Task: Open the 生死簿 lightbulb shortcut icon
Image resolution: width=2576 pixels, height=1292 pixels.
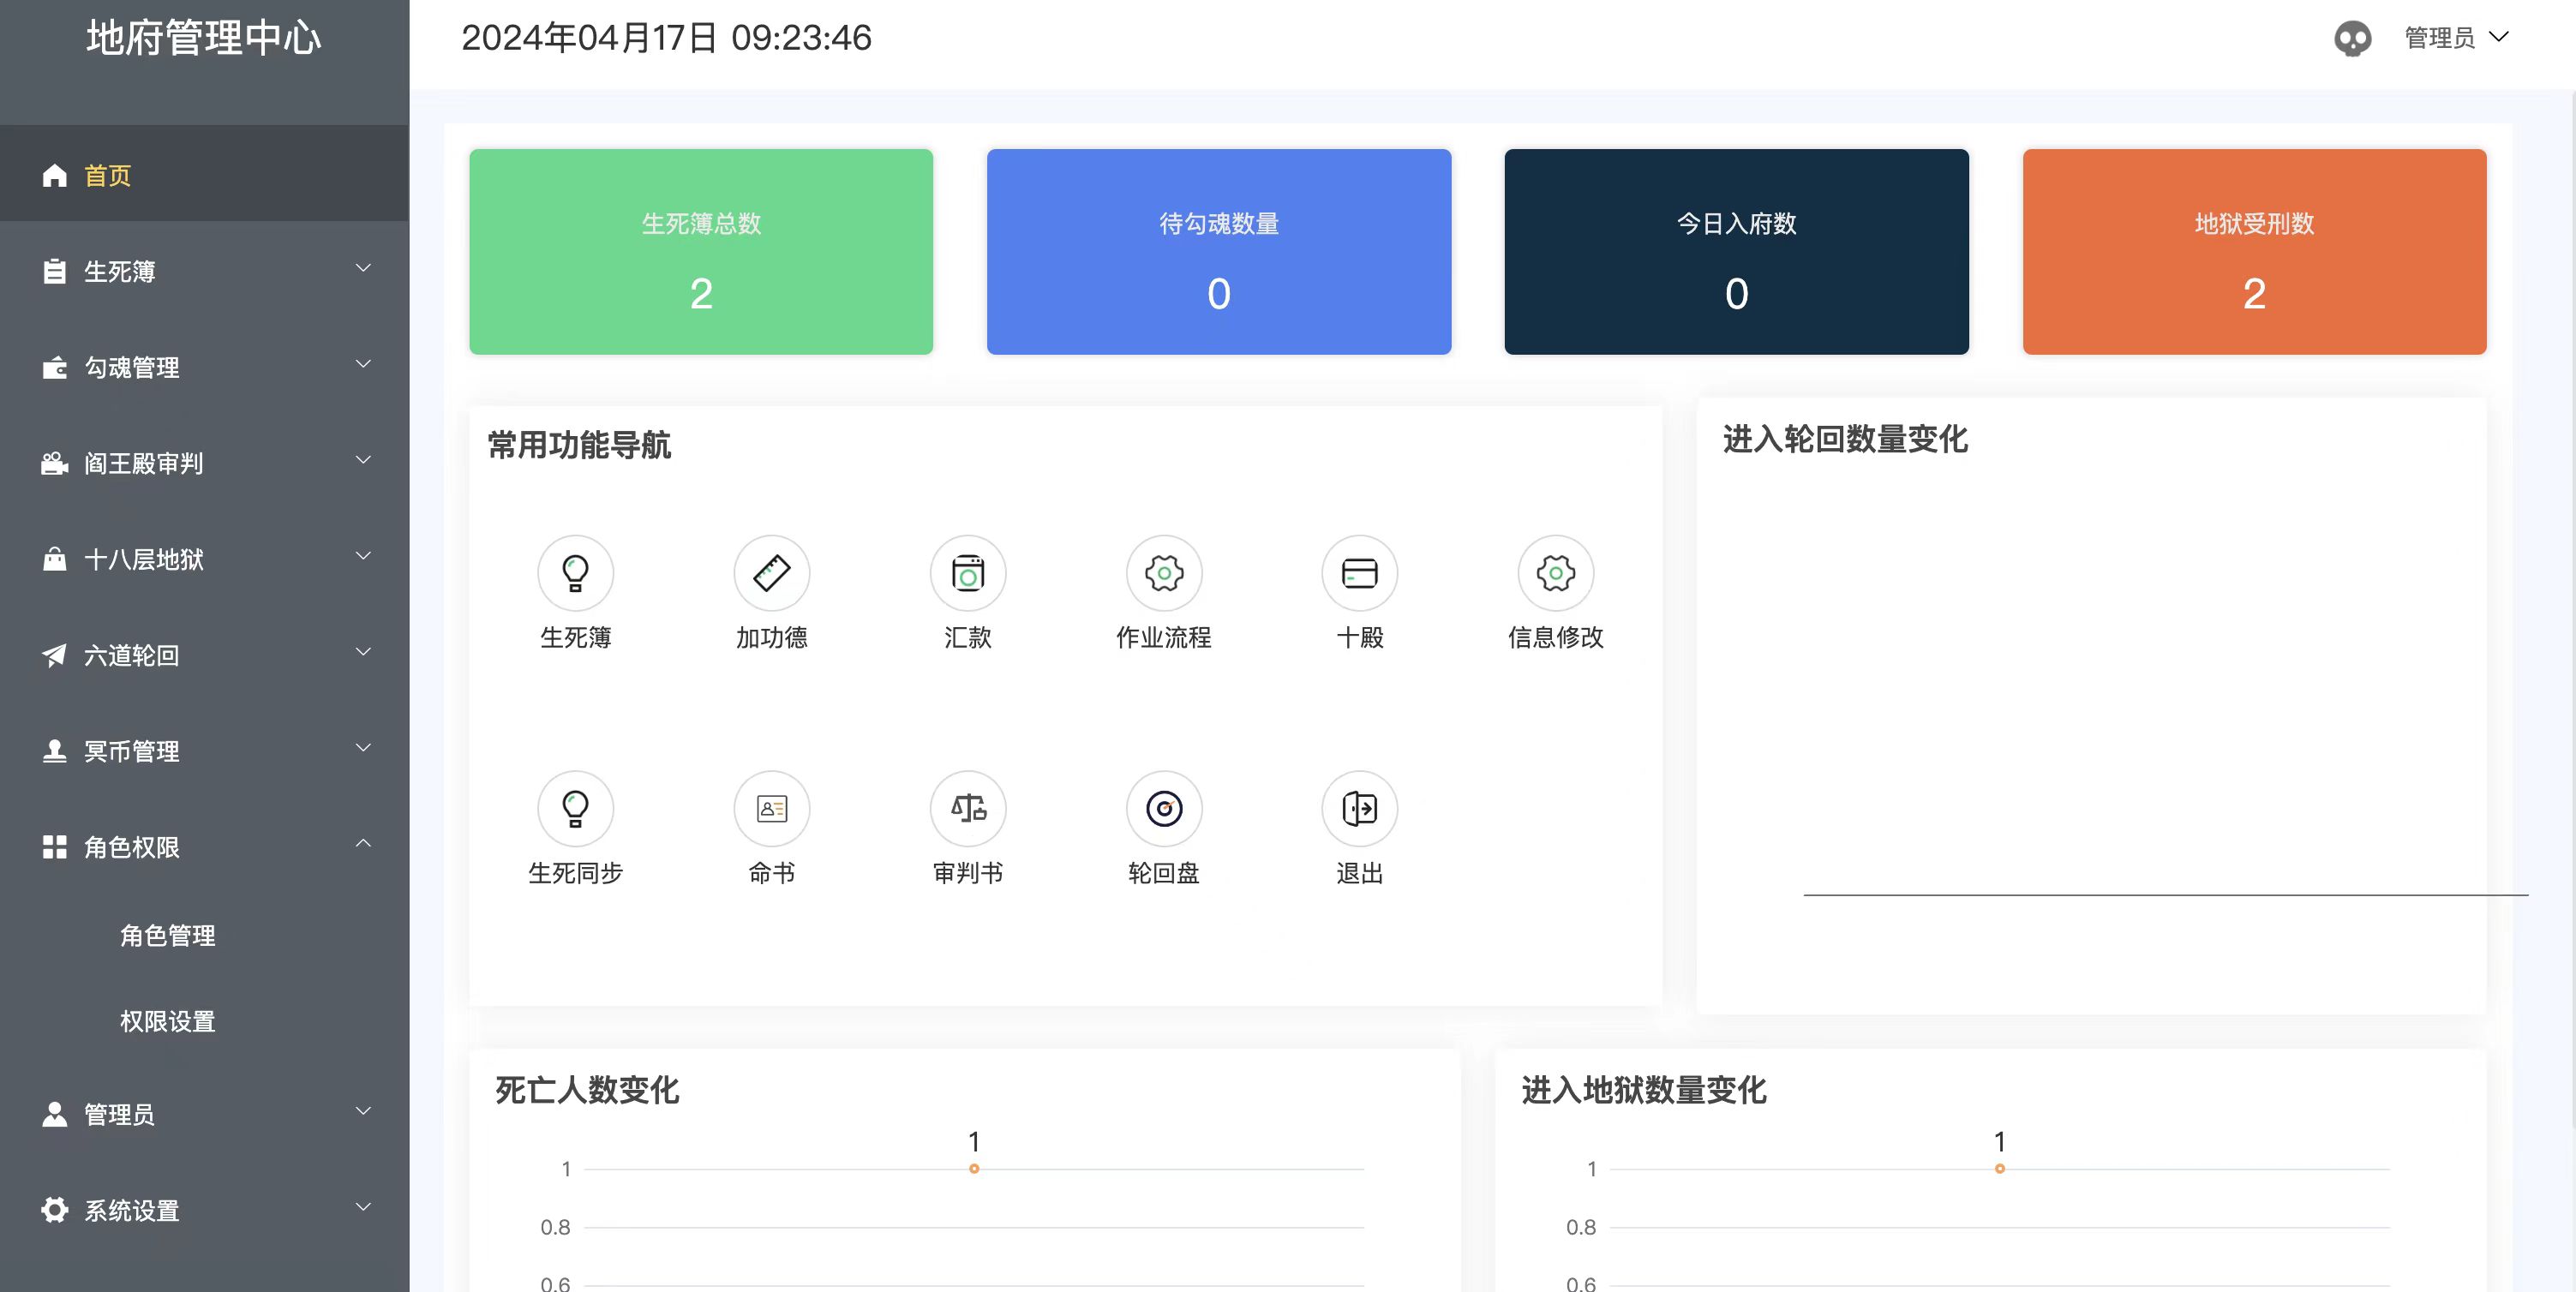Action: (x=575, y=573)
